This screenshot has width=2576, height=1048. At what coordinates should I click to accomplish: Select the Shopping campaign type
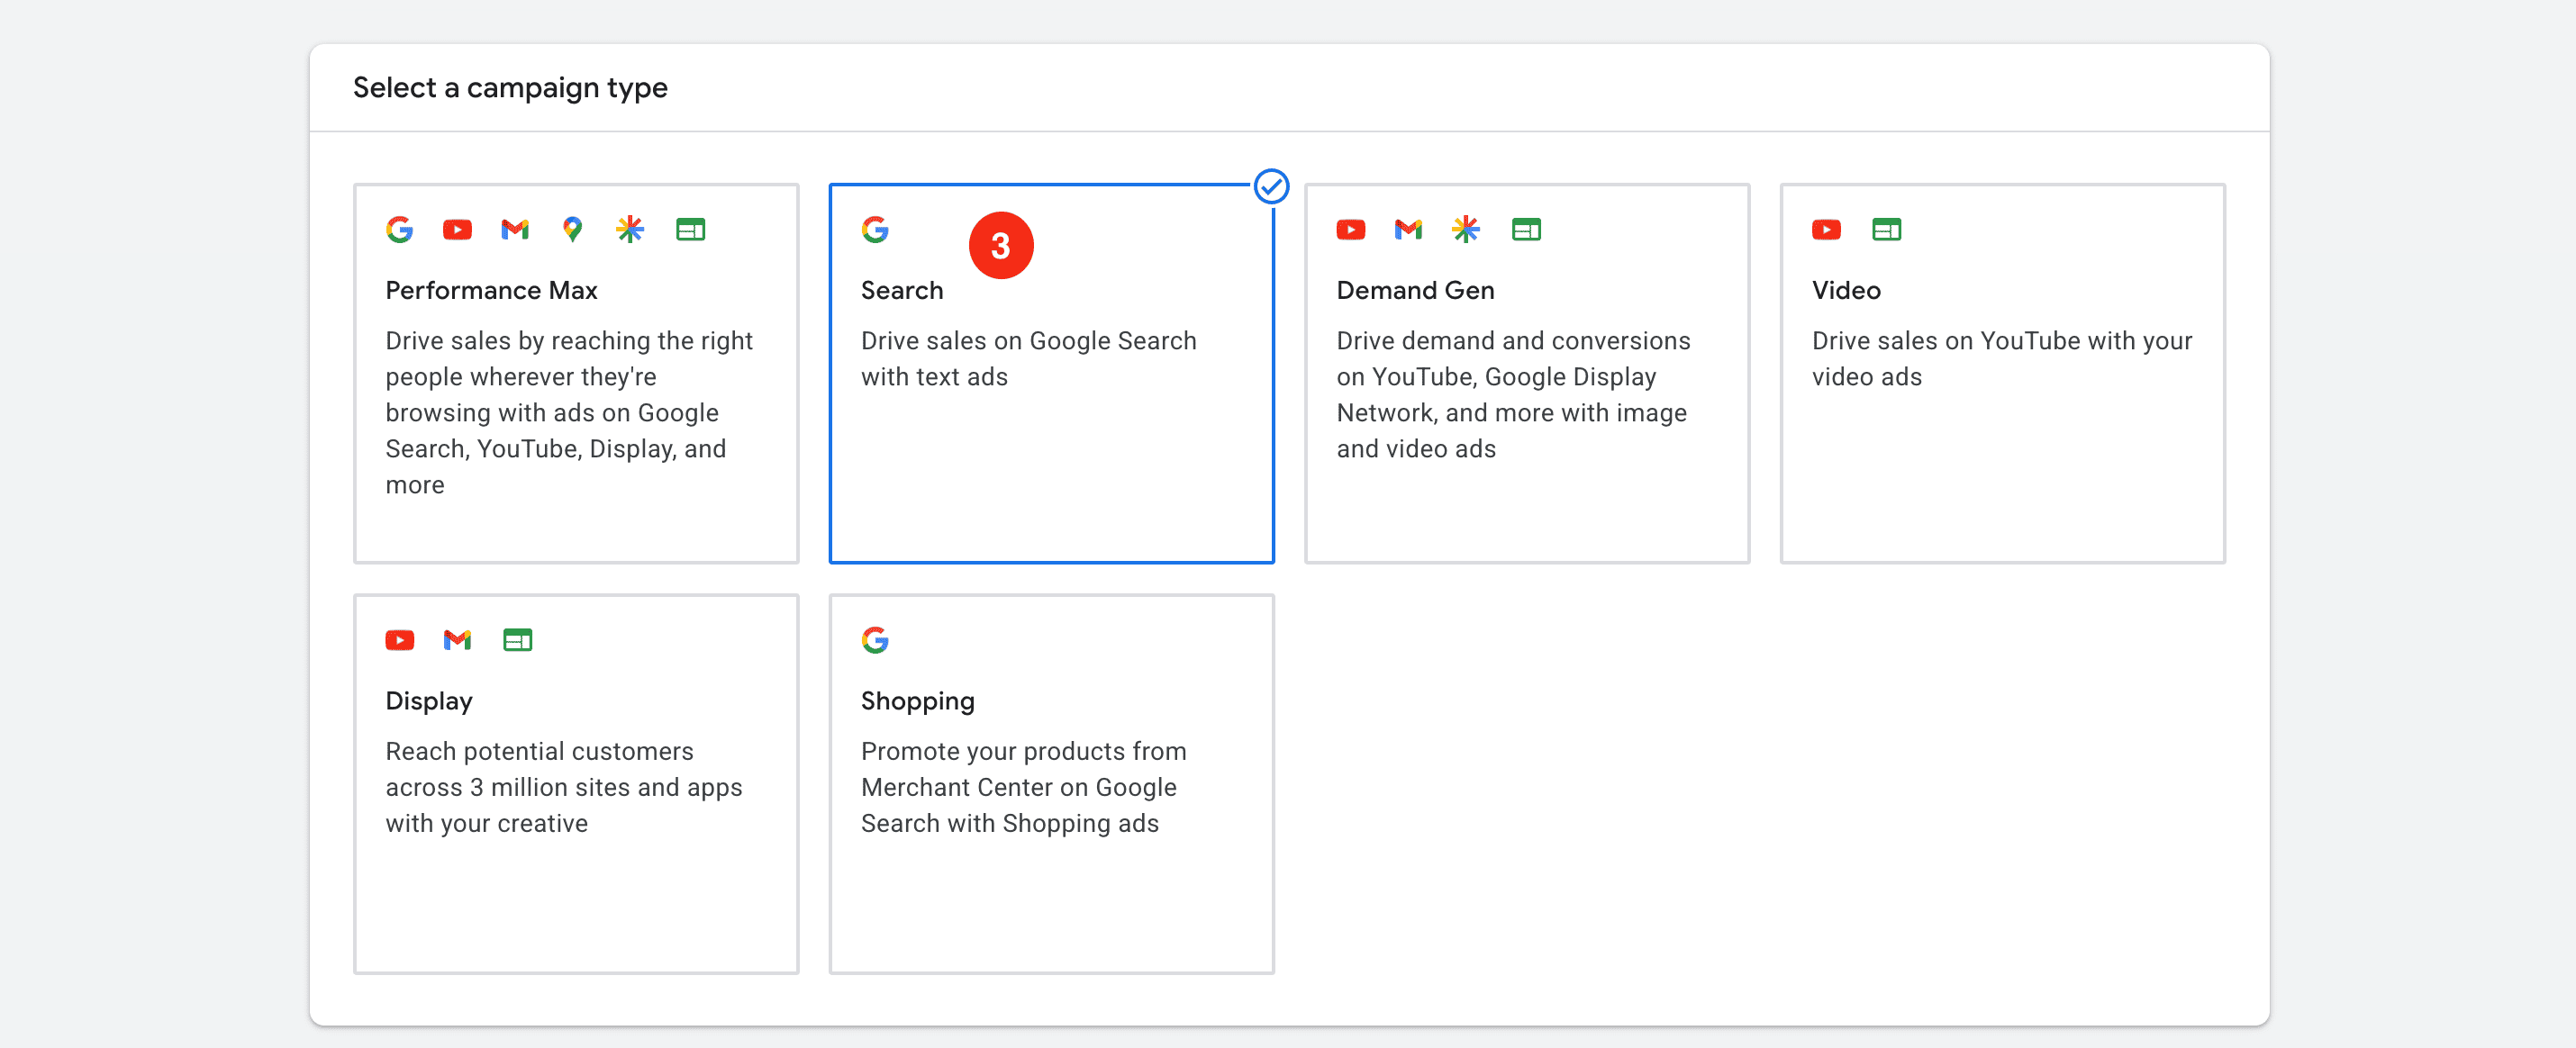coord(1051,784)
